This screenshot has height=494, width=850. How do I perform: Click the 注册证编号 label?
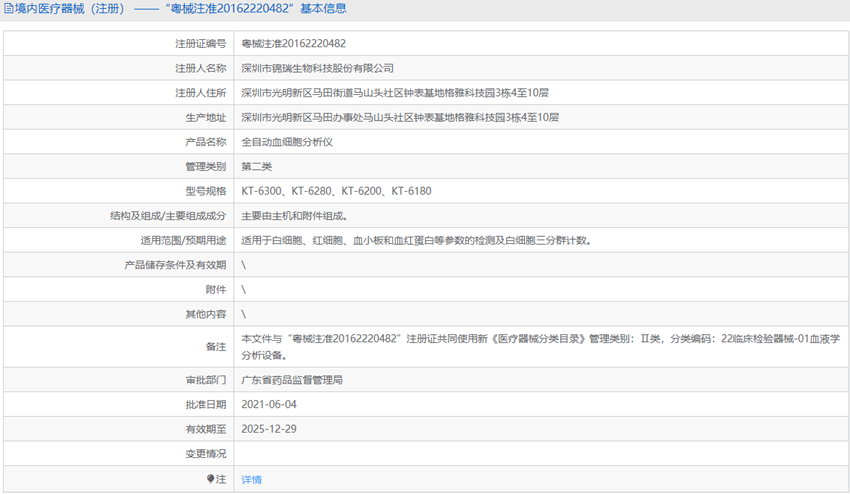coord(201,43)
